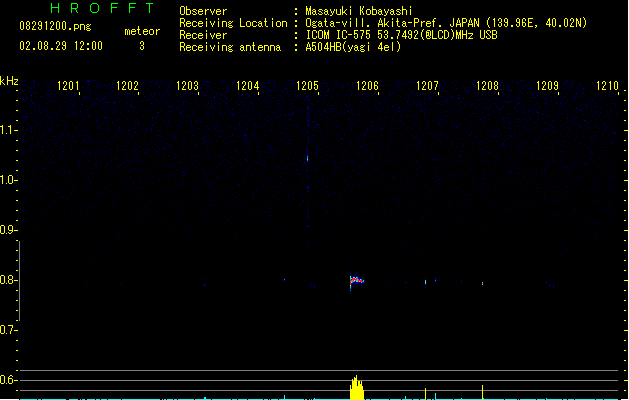629x400 pixels.
Task: Click the 1.1 kHz frequency label
Action: pyautogui.click(x=8, y=130)
